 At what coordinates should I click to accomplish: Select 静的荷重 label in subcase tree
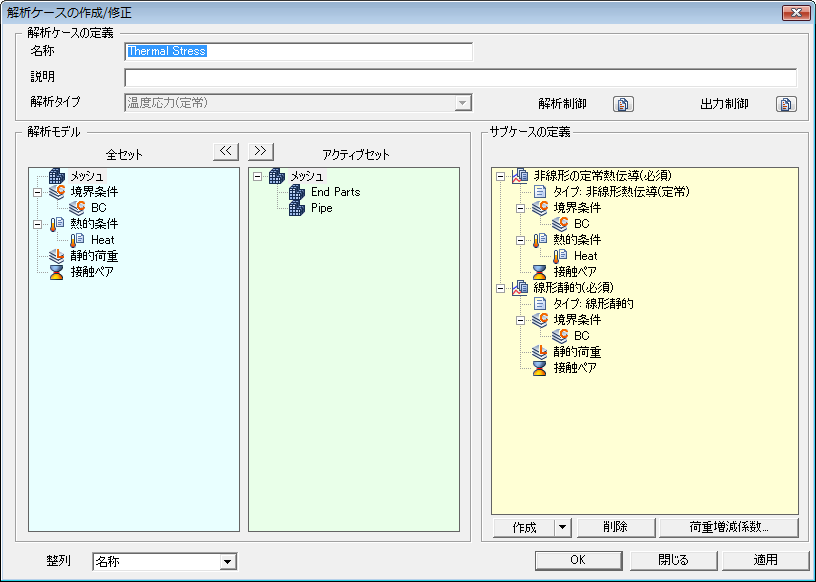(577, 351)
